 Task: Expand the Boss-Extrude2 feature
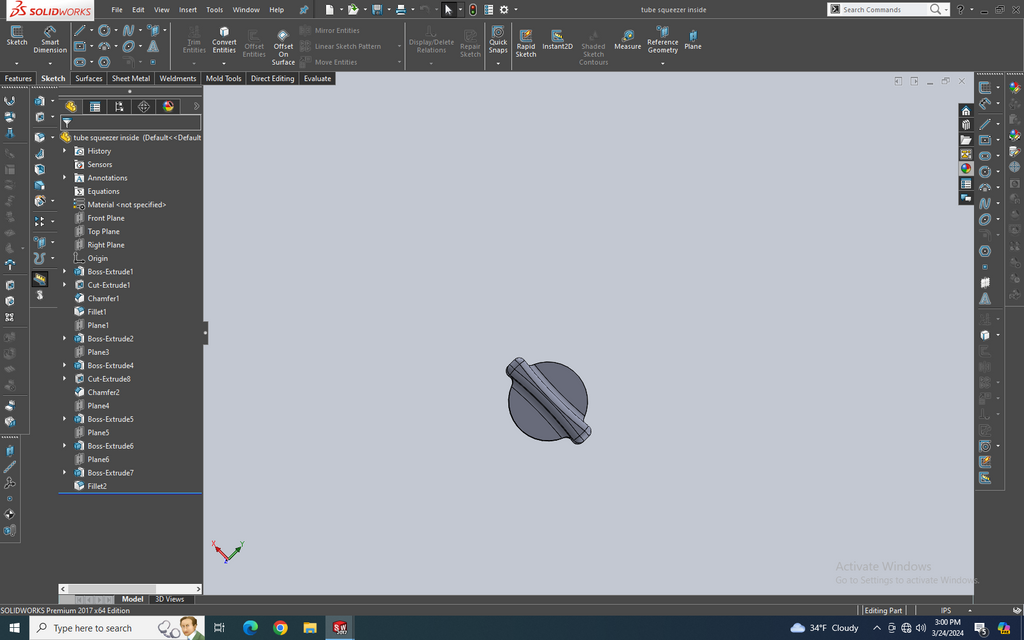(x=65, y=338)
